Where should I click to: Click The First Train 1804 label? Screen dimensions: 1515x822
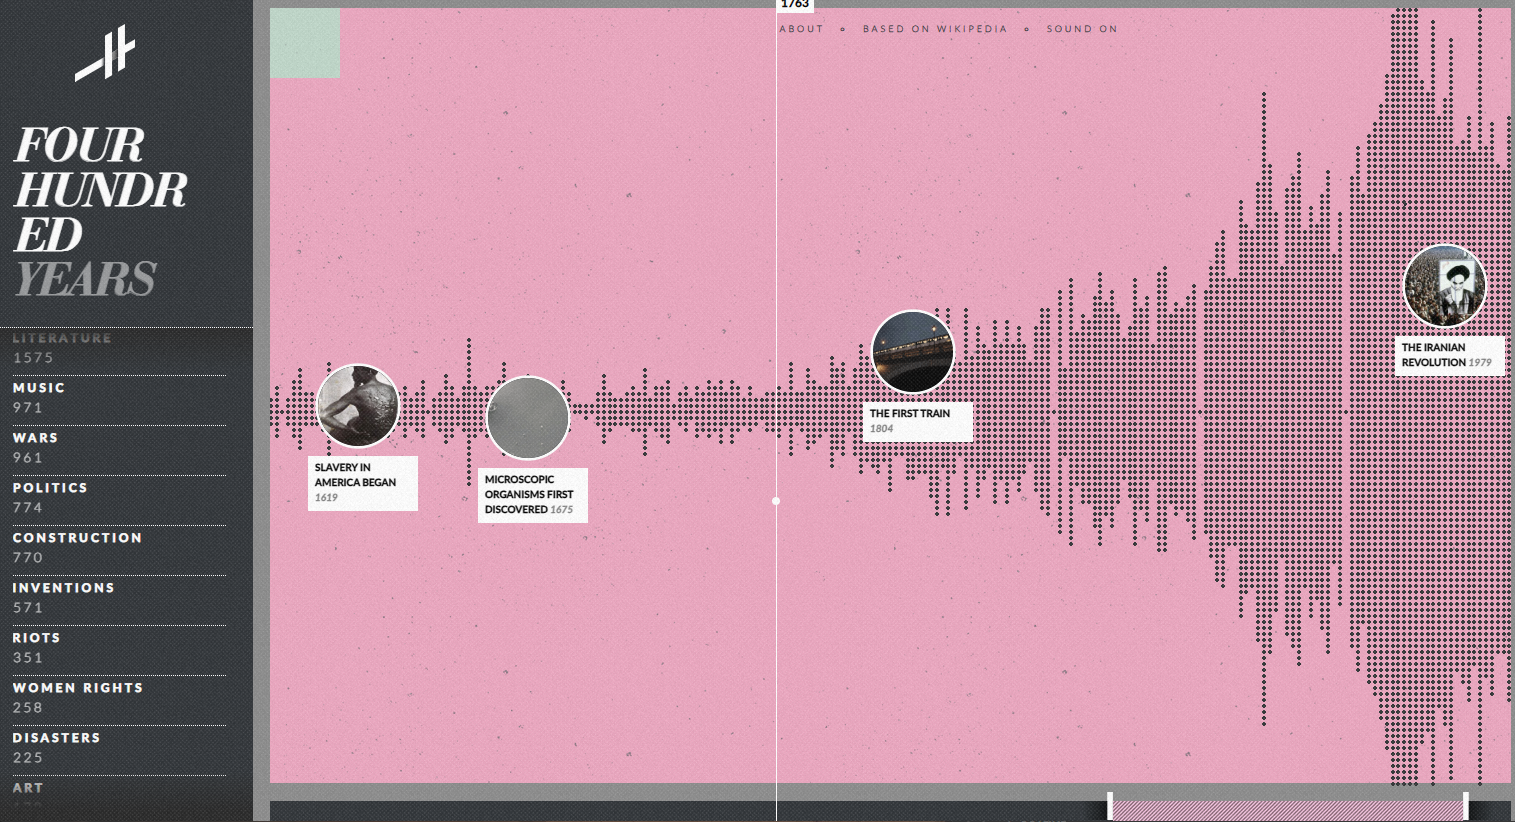917,421
